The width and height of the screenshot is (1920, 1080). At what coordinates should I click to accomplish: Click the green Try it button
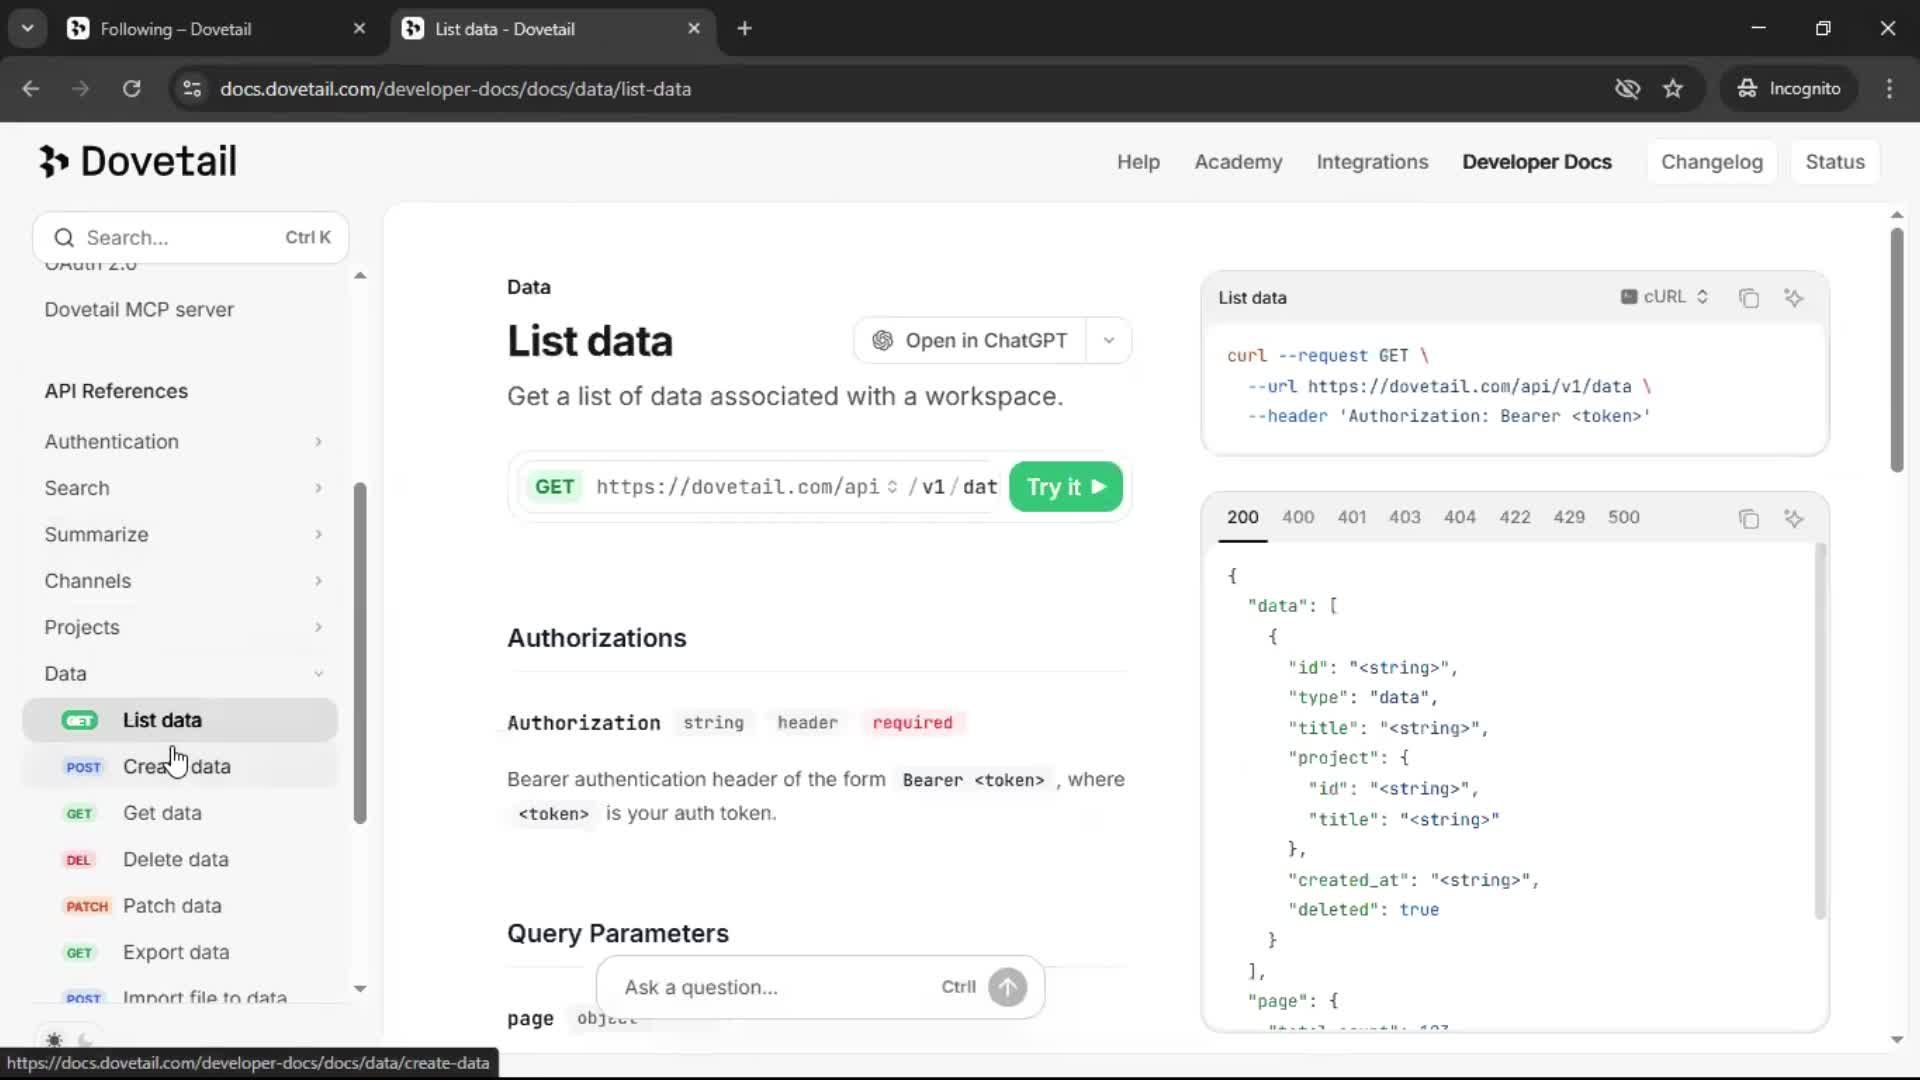point(1065,487)
